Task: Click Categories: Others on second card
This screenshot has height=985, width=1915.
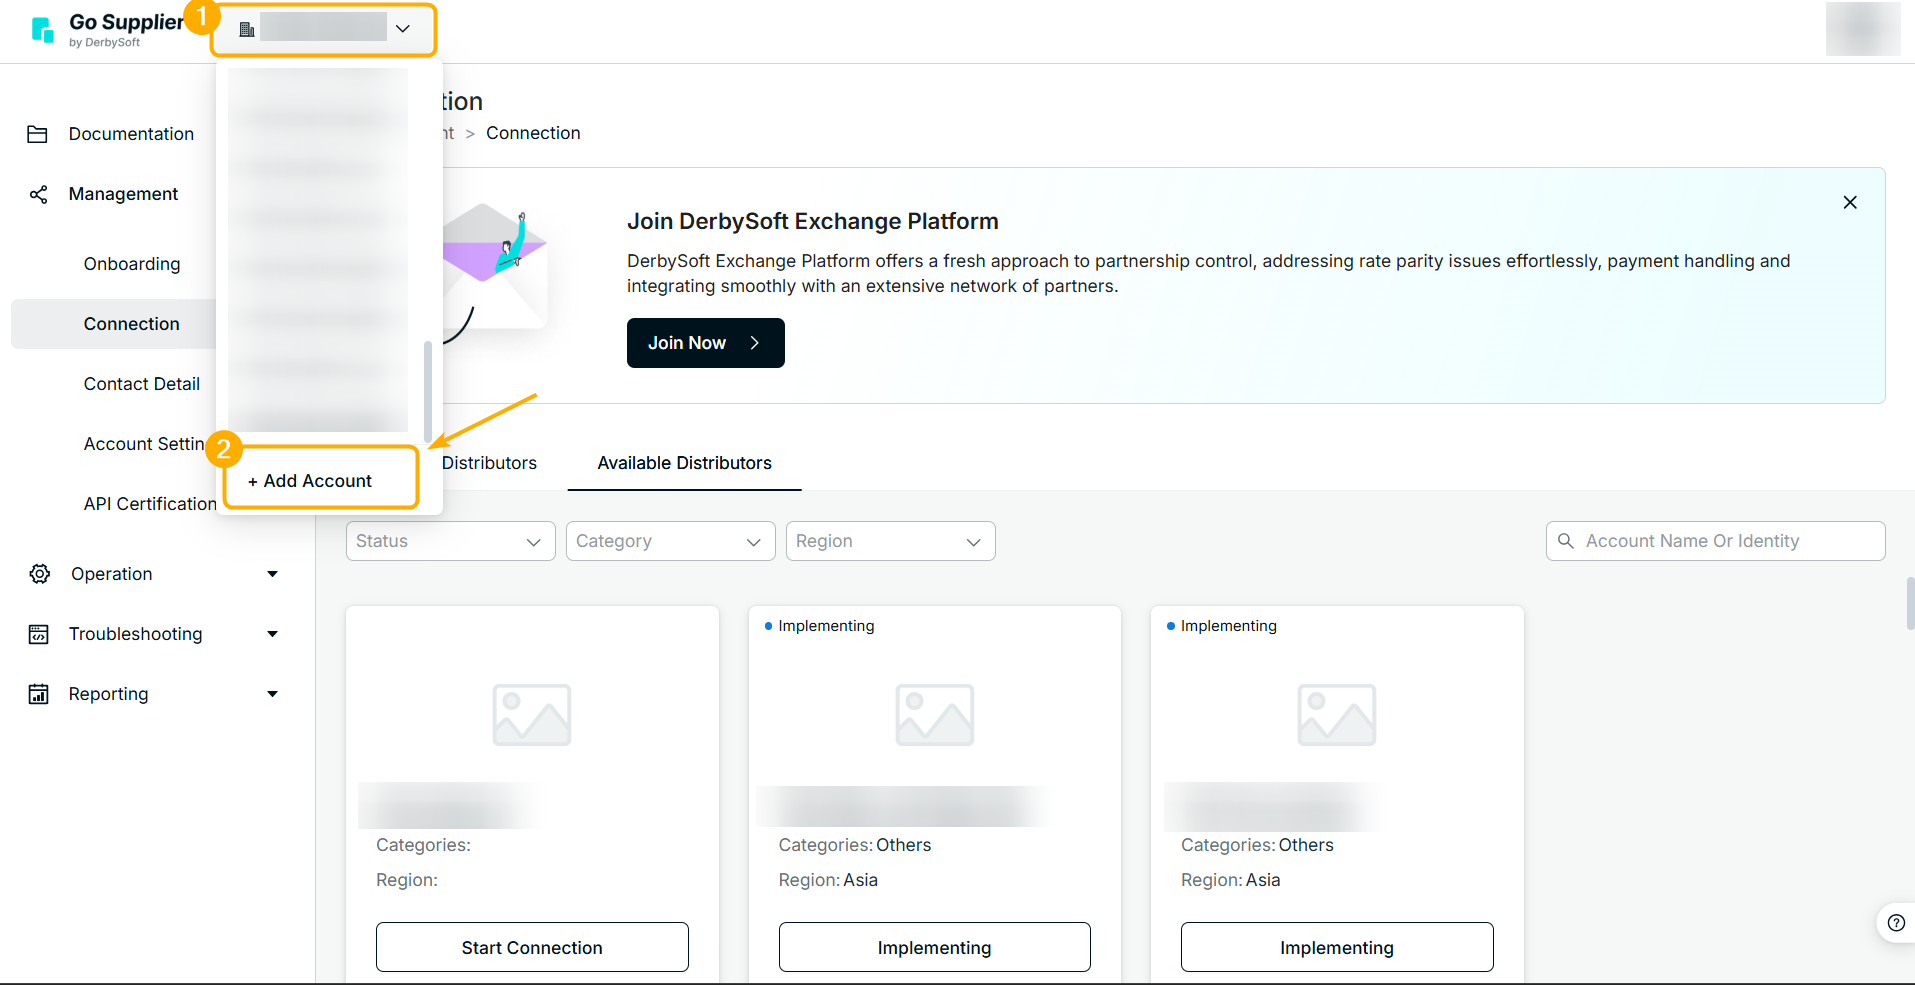Action: tap(855, 845)
